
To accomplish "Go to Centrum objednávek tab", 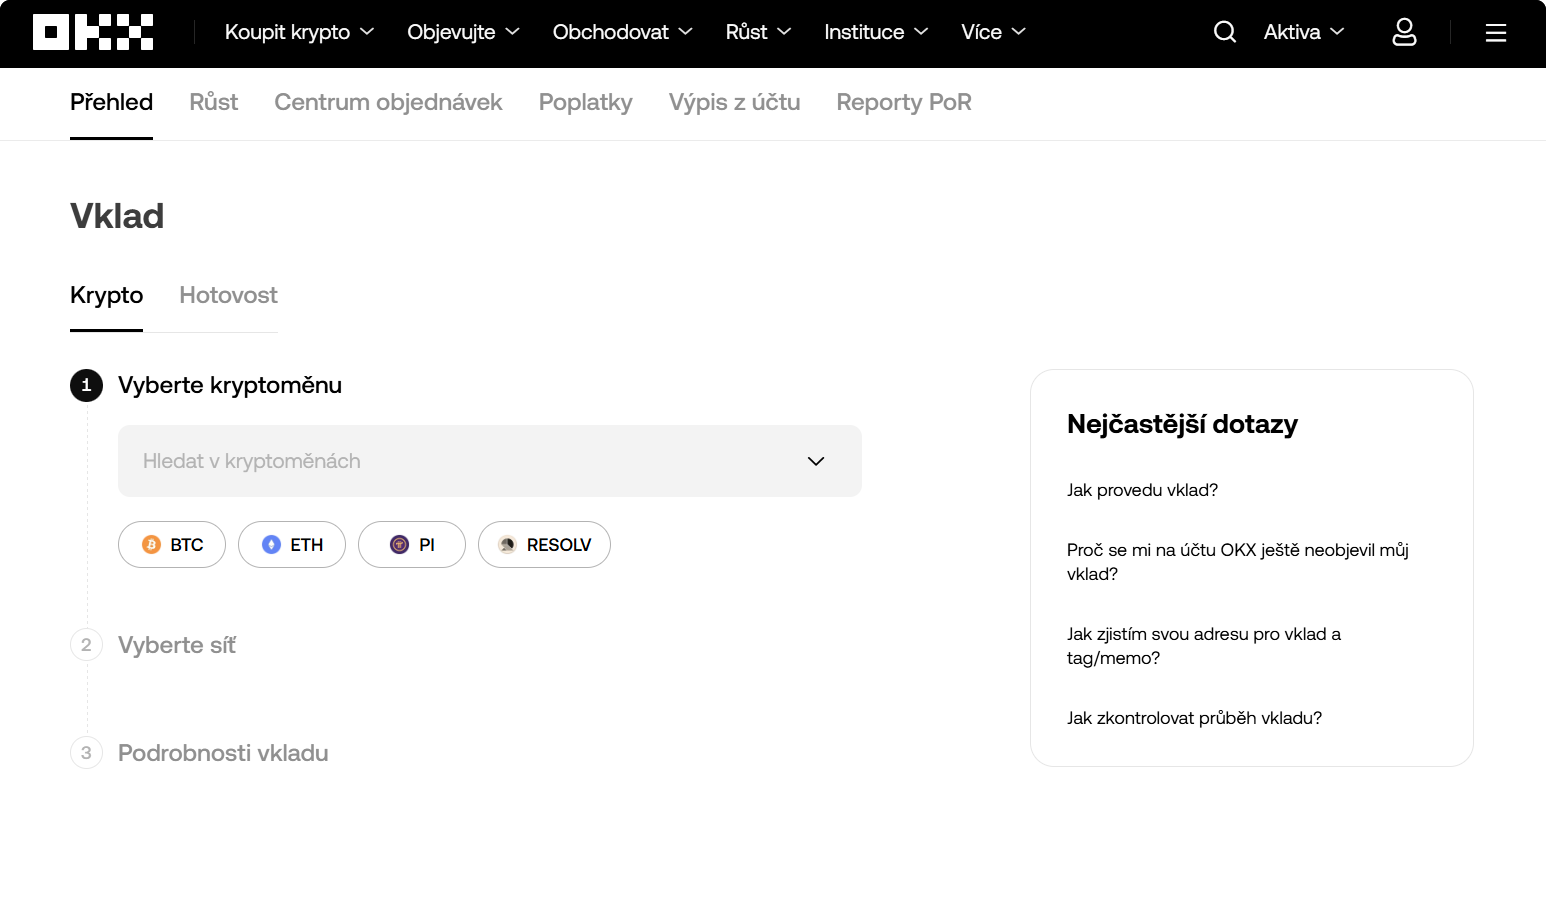I will [x=388, y=103].
